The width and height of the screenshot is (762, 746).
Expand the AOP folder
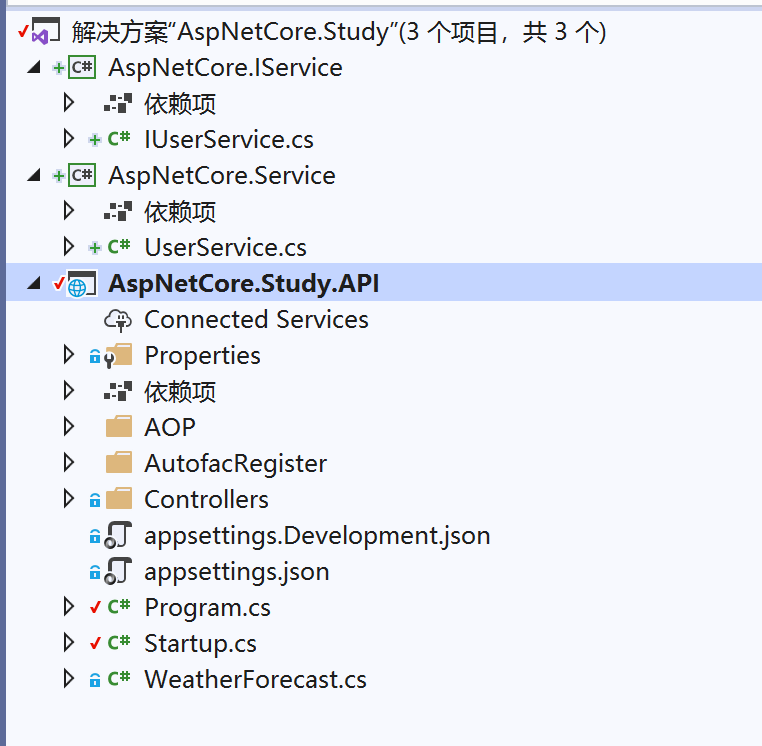click(69, 427)
